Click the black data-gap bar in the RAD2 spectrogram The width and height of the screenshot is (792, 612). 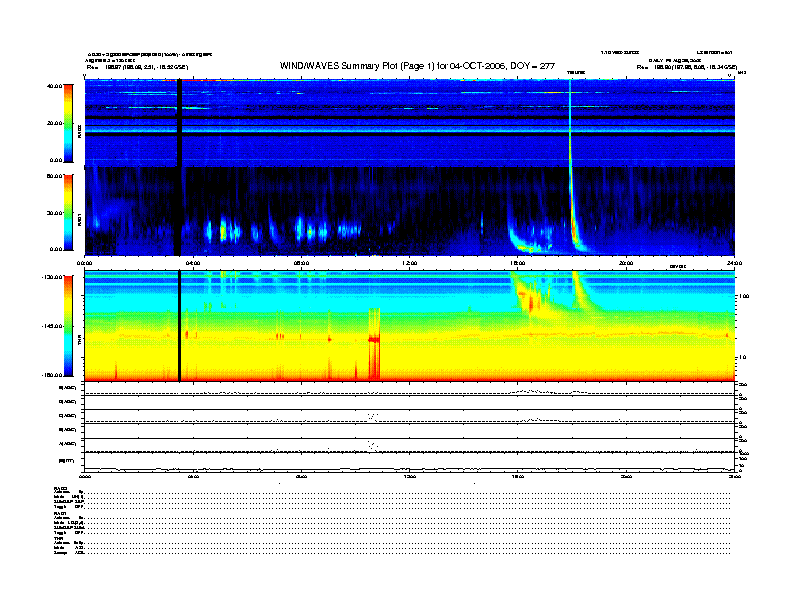pos(178,123)
